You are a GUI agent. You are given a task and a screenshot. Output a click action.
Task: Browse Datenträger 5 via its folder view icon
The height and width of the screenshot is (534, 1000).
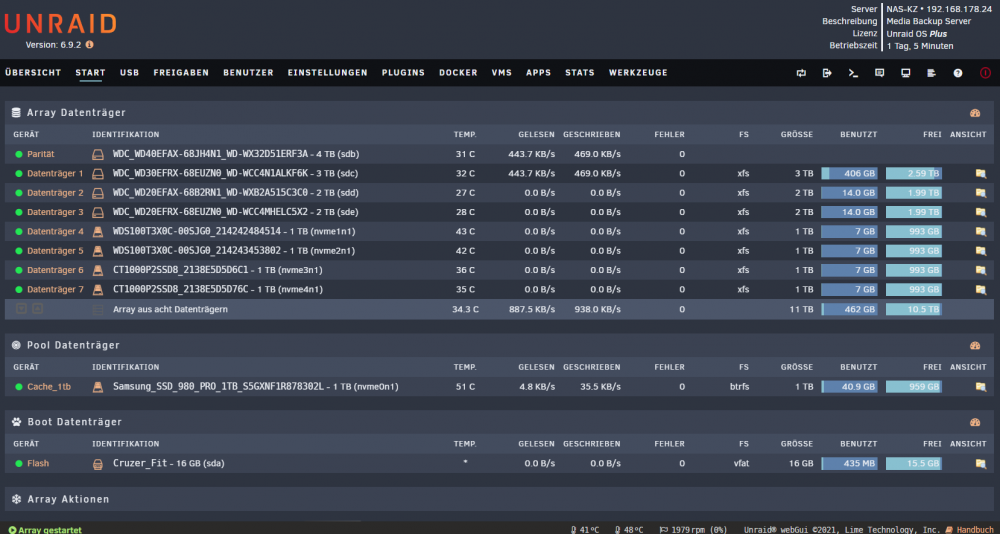click(981, 251)
